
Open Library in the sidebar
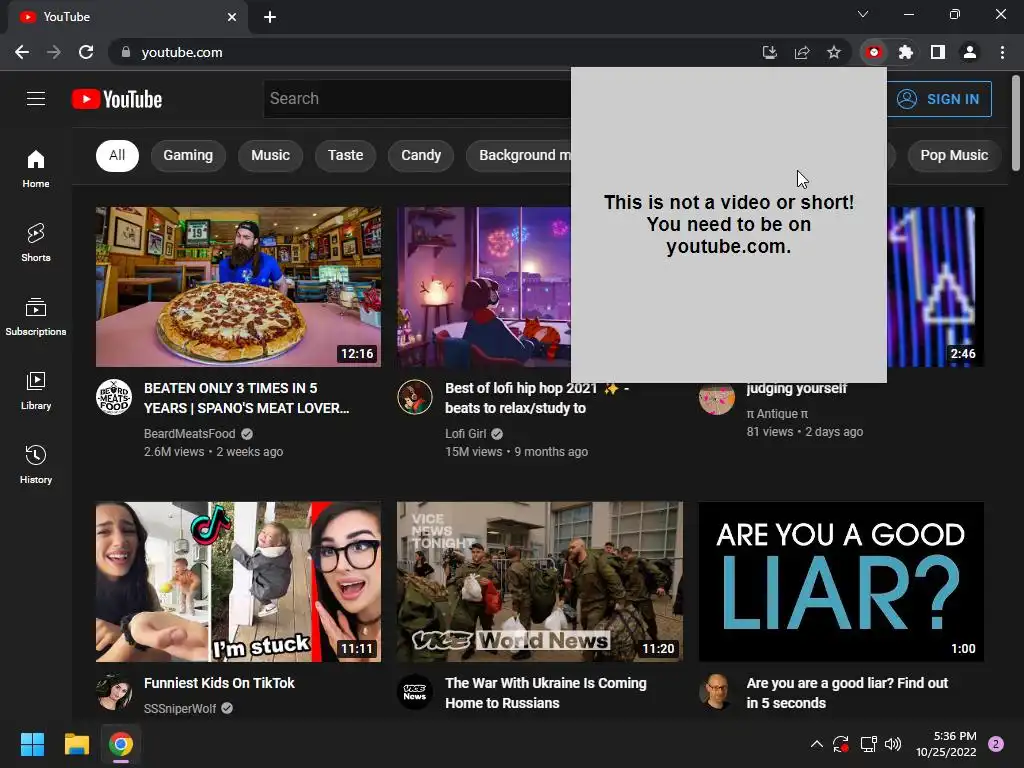pos(36,391)
